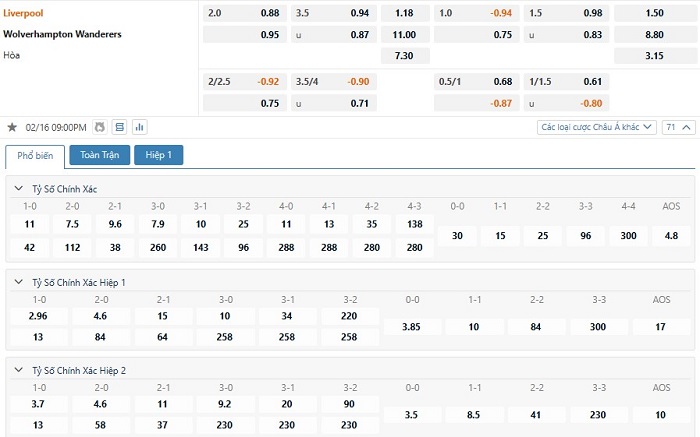Image resolution: width=700 pixels, height=437 pixels.
Task: Click the 'Hòa' draw label
Action: pyautogui.click(x=12, y=55)
